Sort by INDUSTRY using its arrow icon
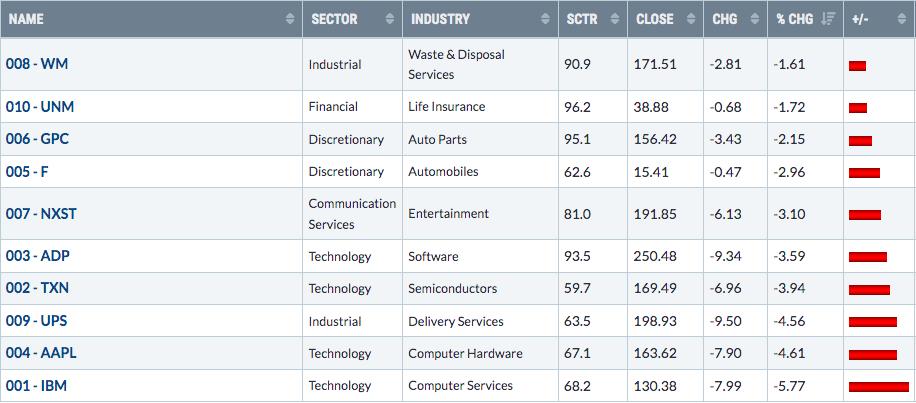The image size is (916, 403). [x=546, y=19]
